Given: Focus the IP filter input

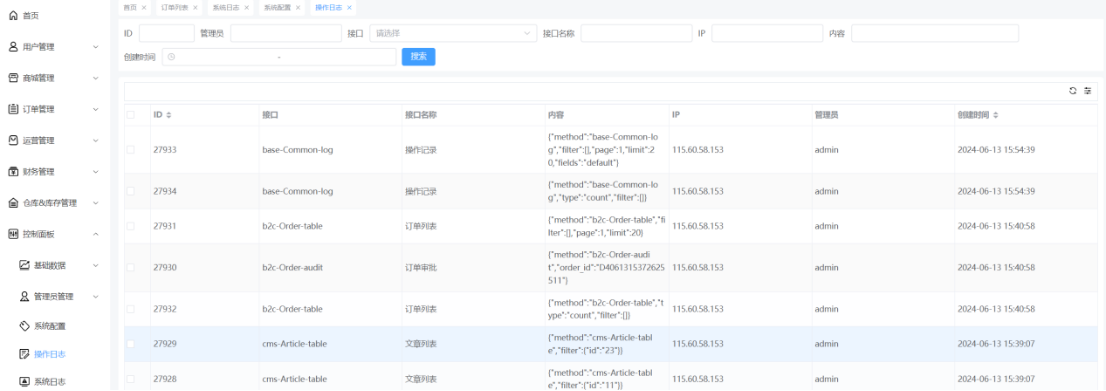Looking at the screenshot, I should [x=767, y=33].
